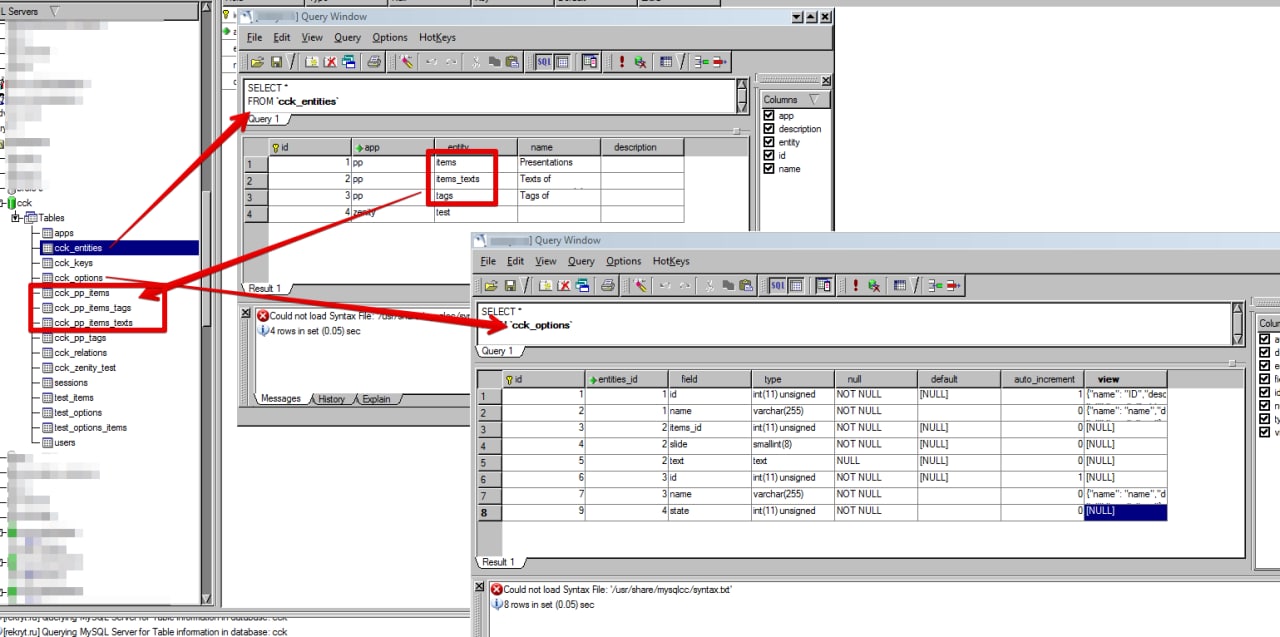Open HotKeys menu in cck_entities query window
The width and height of the screenshot is (1280, 637).
pyautogui.click(x=437, y=37)
